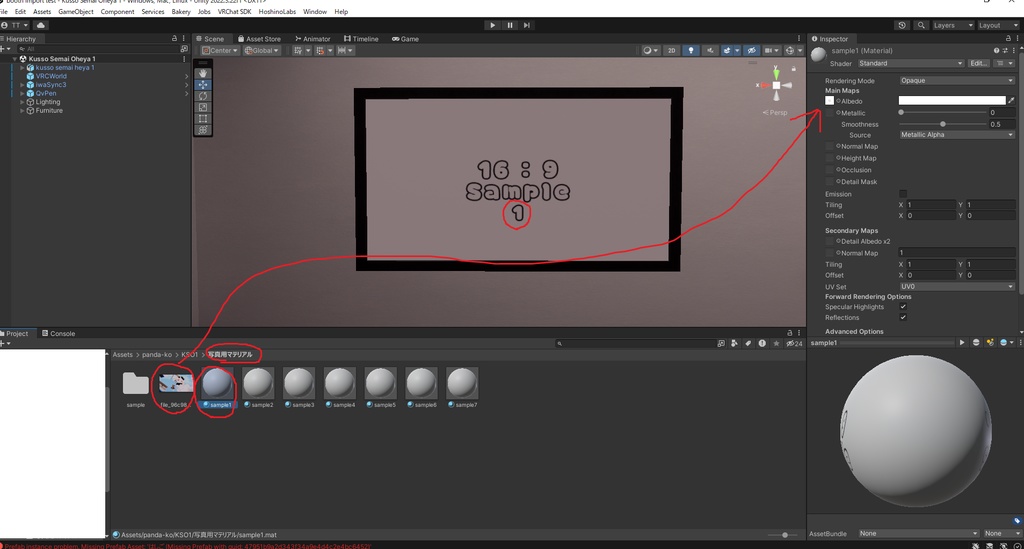Open the Bakery menu
Image resolution: width=1024 pixels, height=549 pixels.
click(181, 12)
